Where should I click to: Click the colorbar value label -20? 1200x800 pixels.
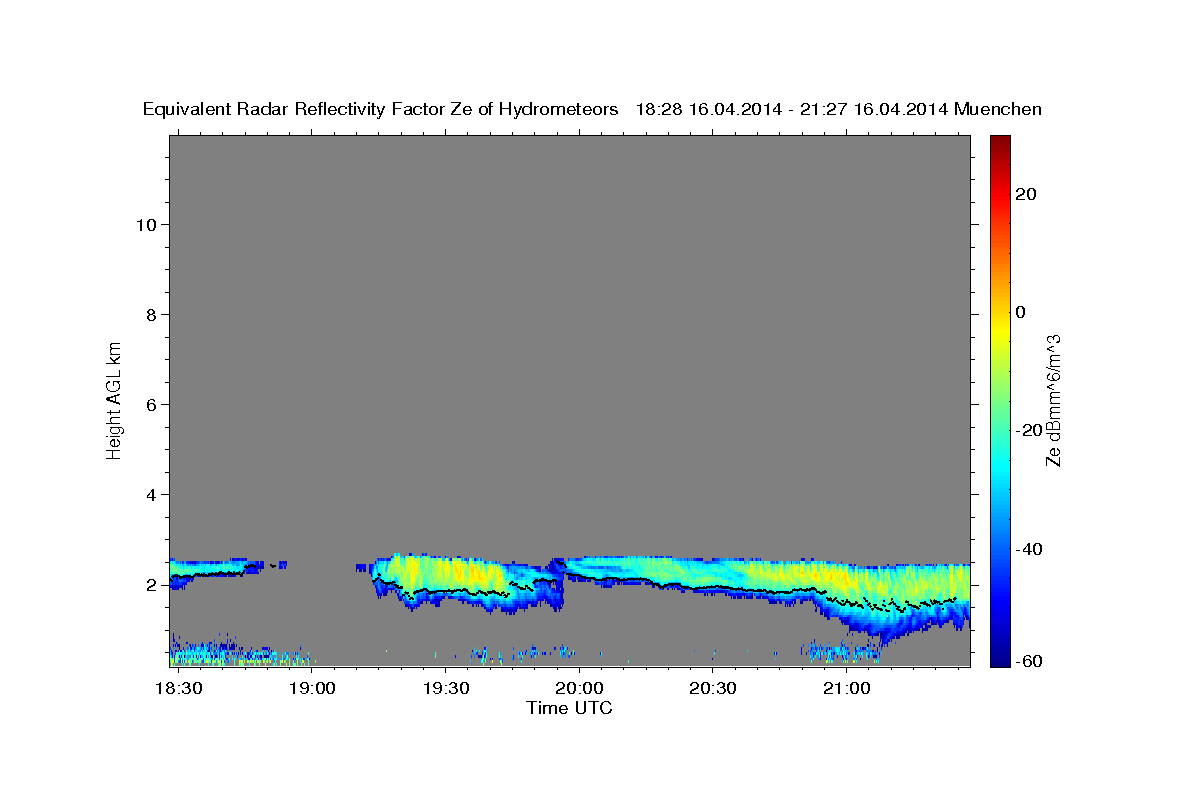[1029, 430]
